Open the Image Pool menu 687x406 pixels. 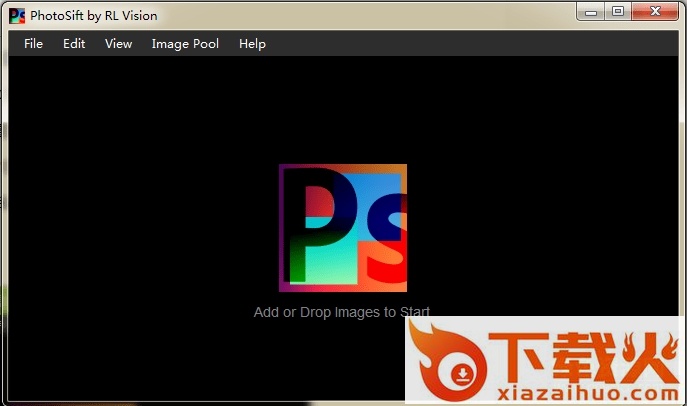coord(185,44)
